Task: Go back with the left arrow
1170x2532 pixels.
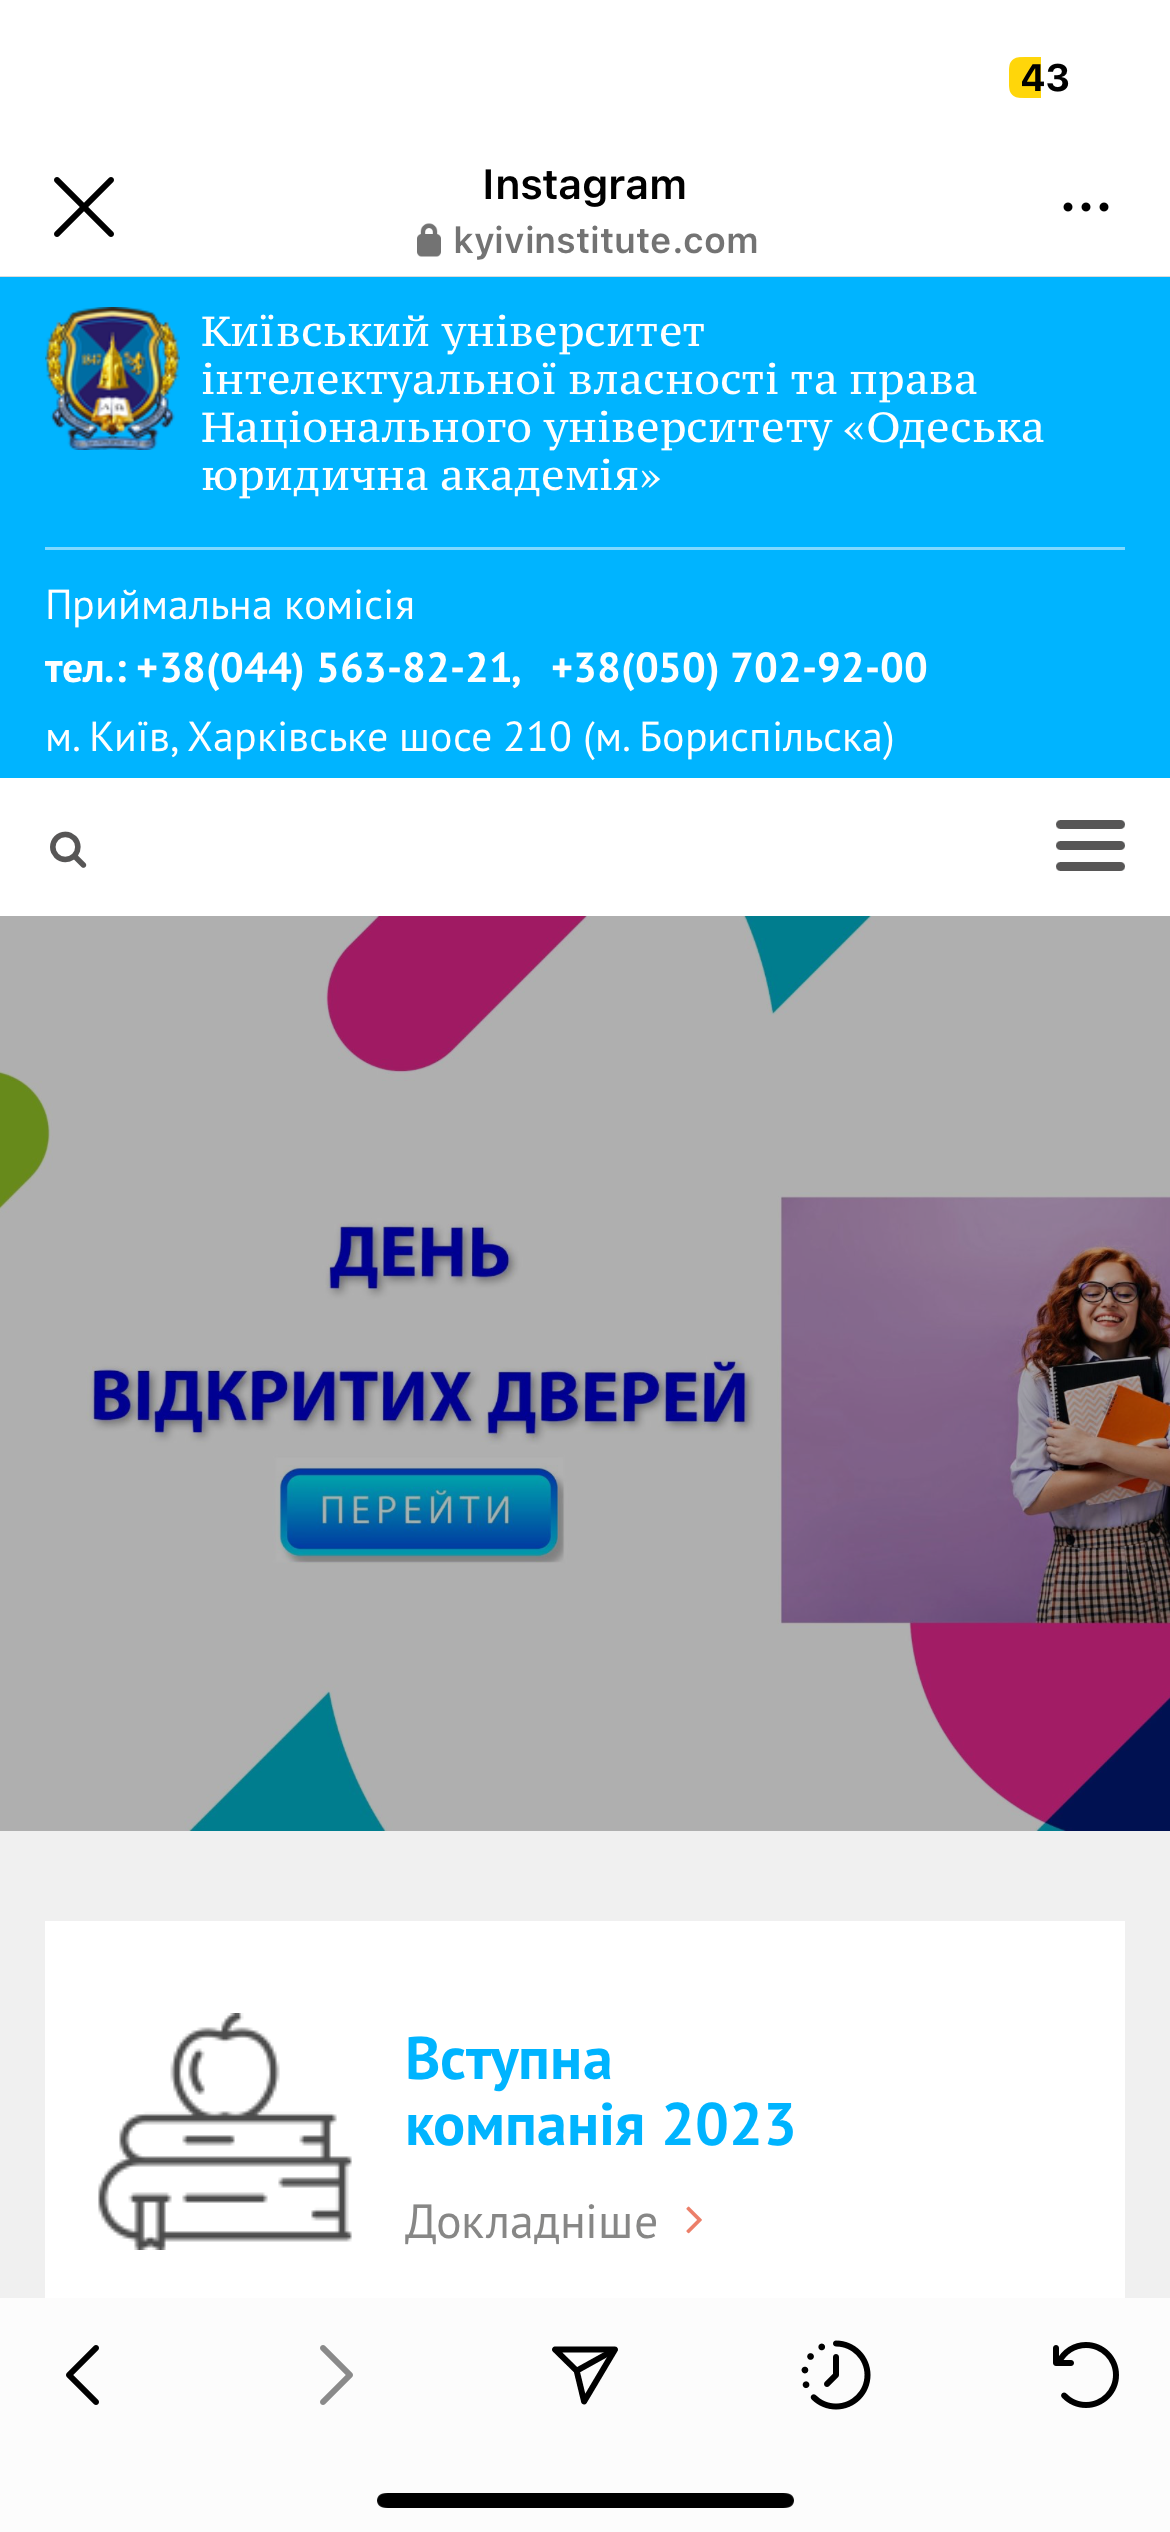Action: (x=84, y=2374)
